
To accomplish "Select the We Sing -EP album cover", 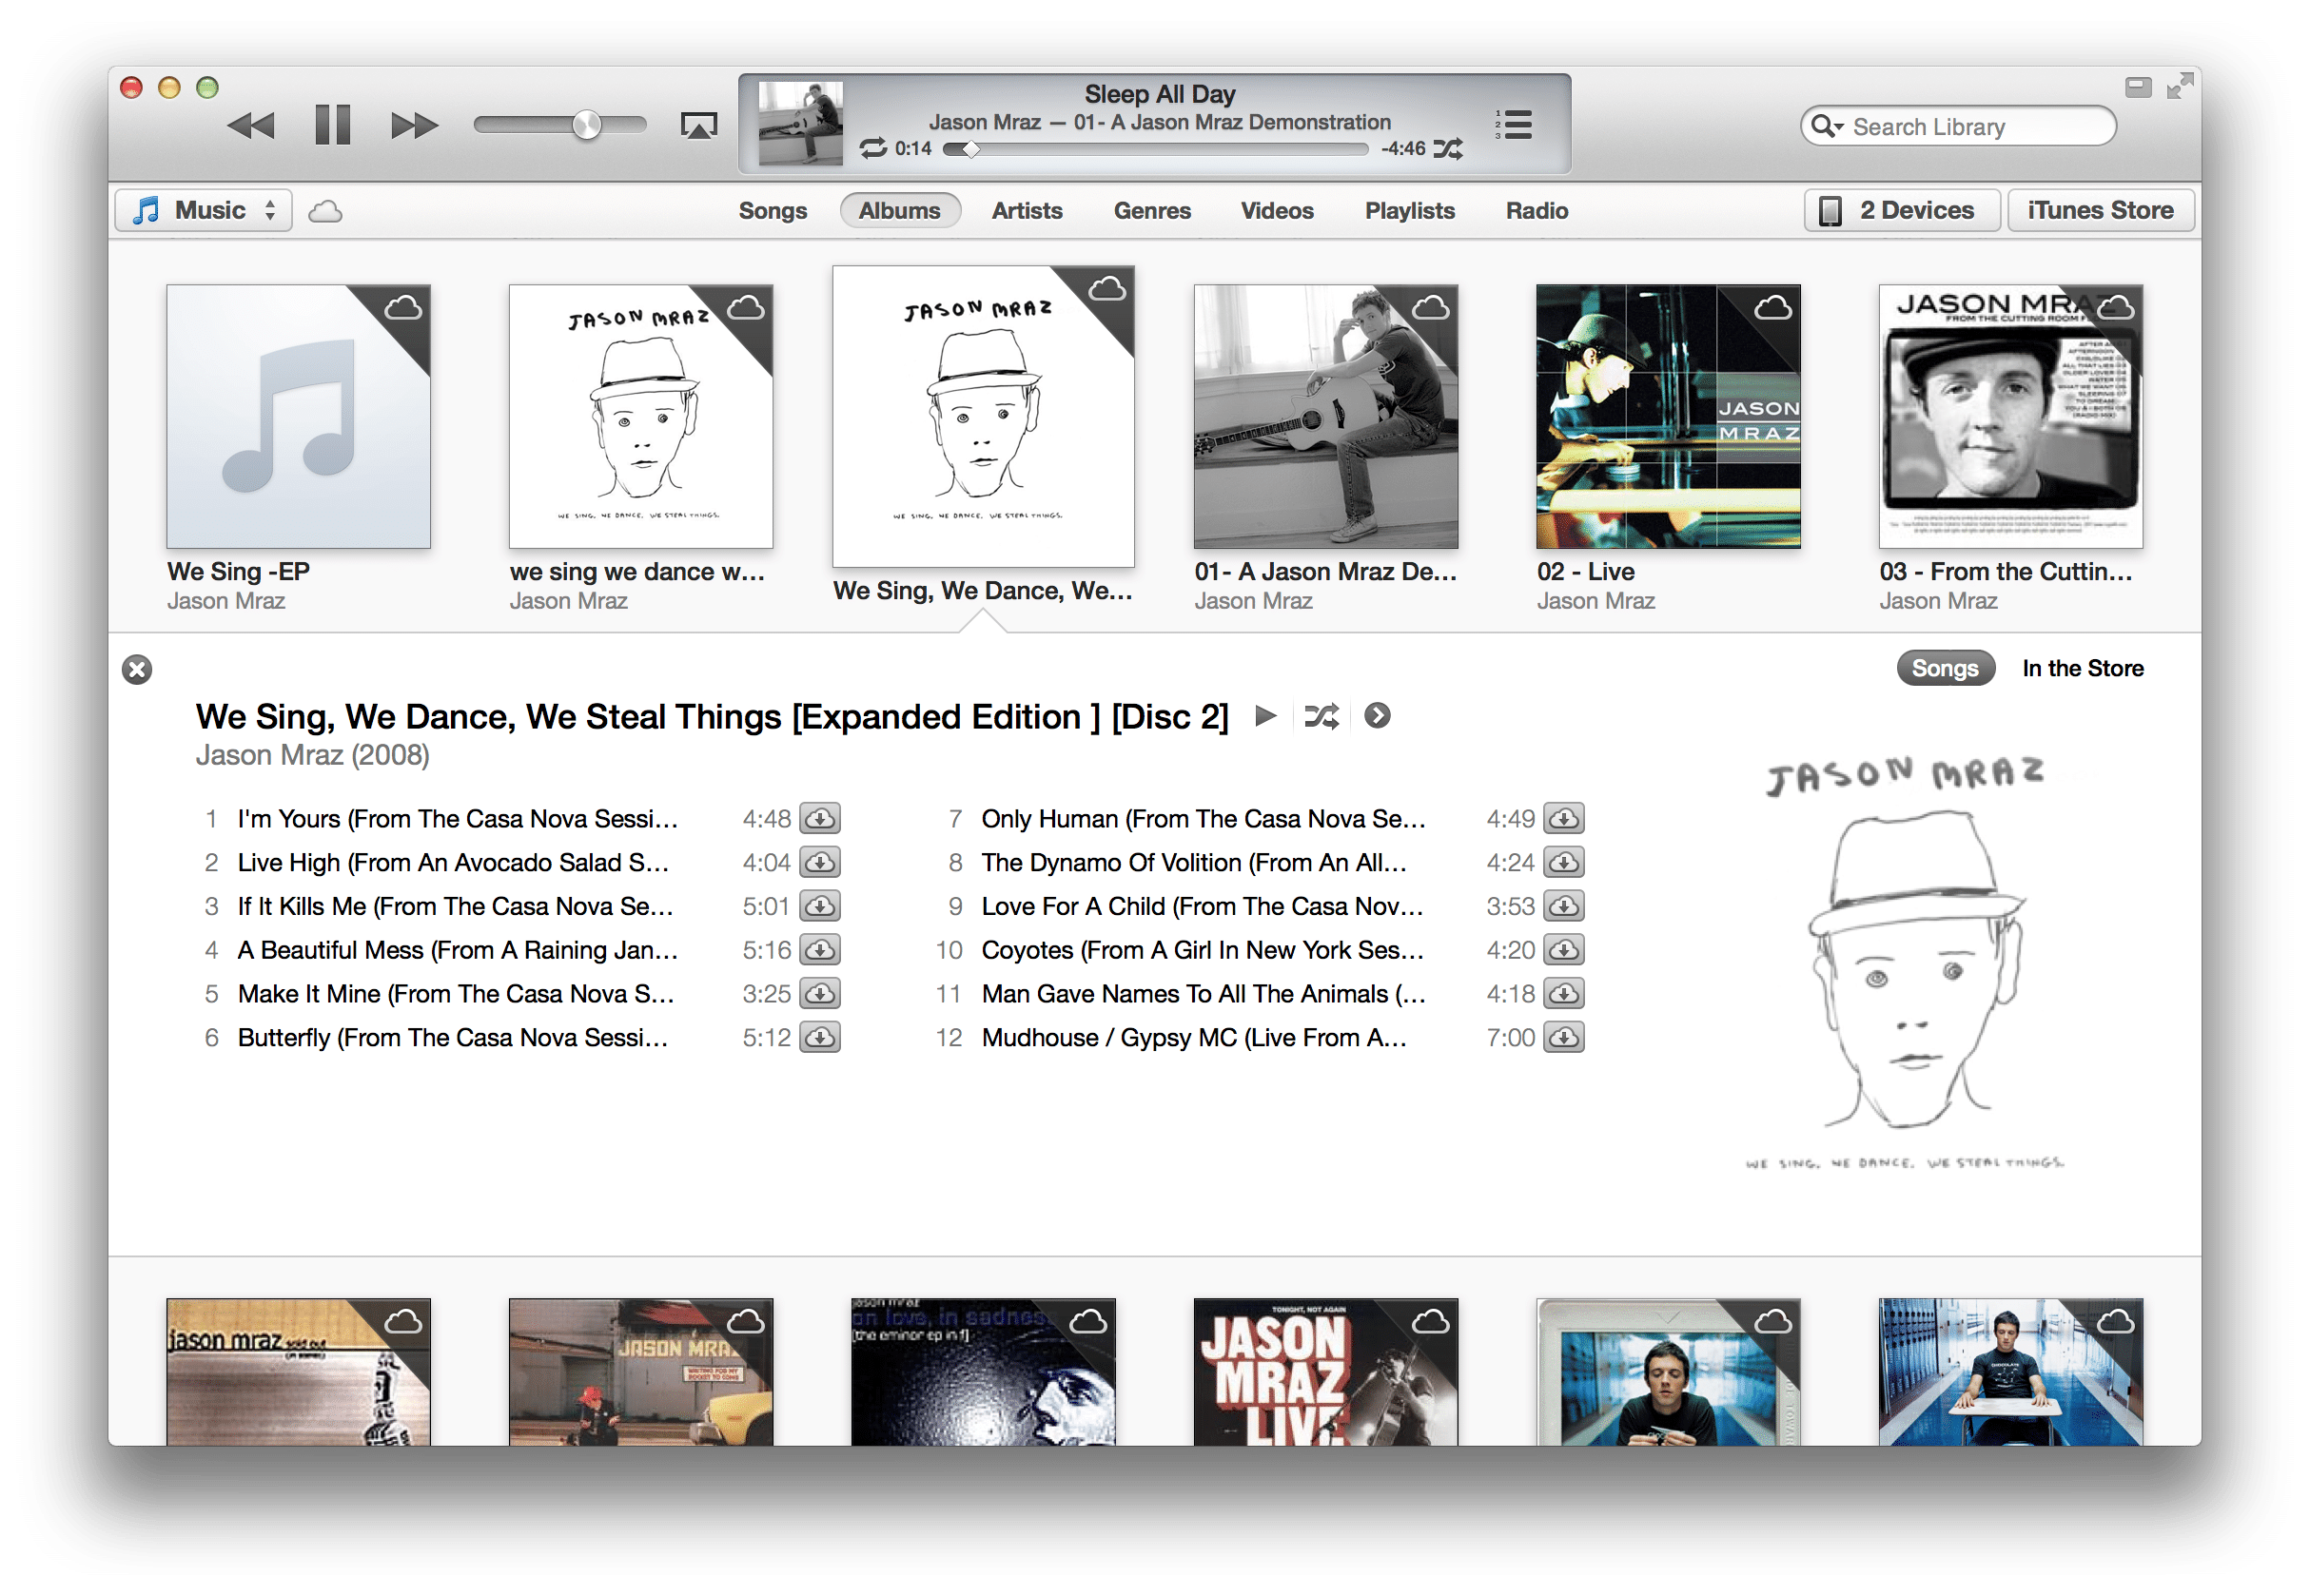I will pos(298,416).
